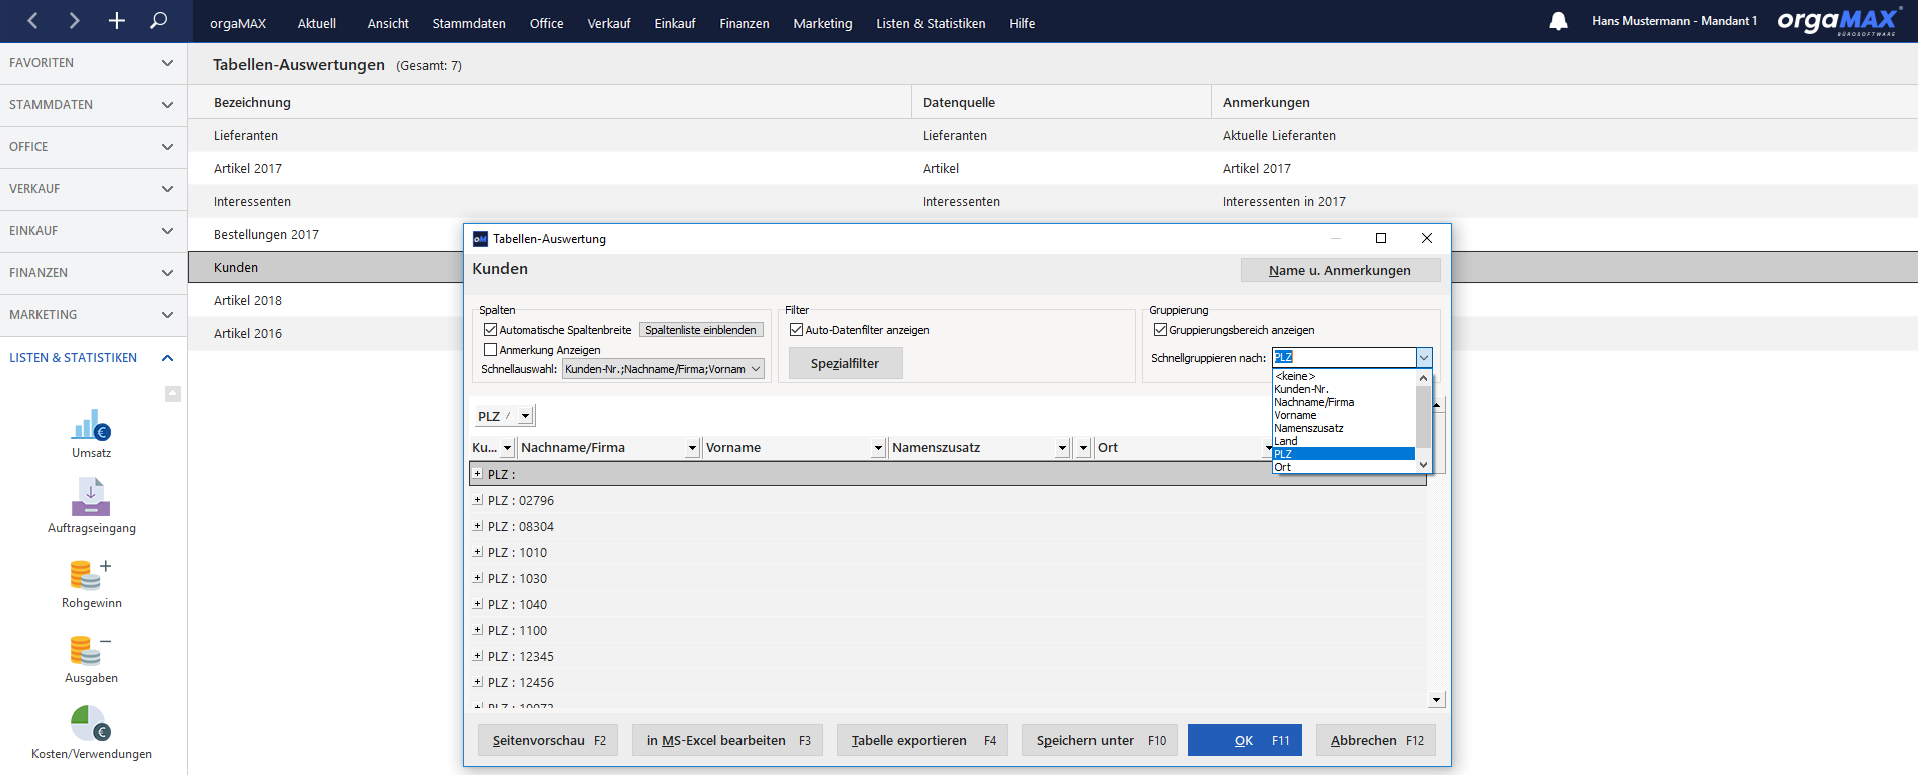
Task: Open notifications bell icon
Action: [x=1558, y=21]
